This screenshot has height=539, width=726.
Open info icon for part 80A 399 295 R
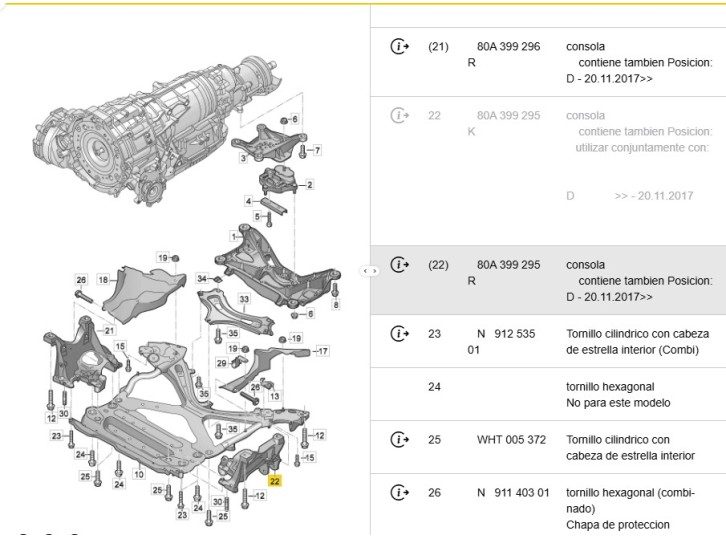400,264
